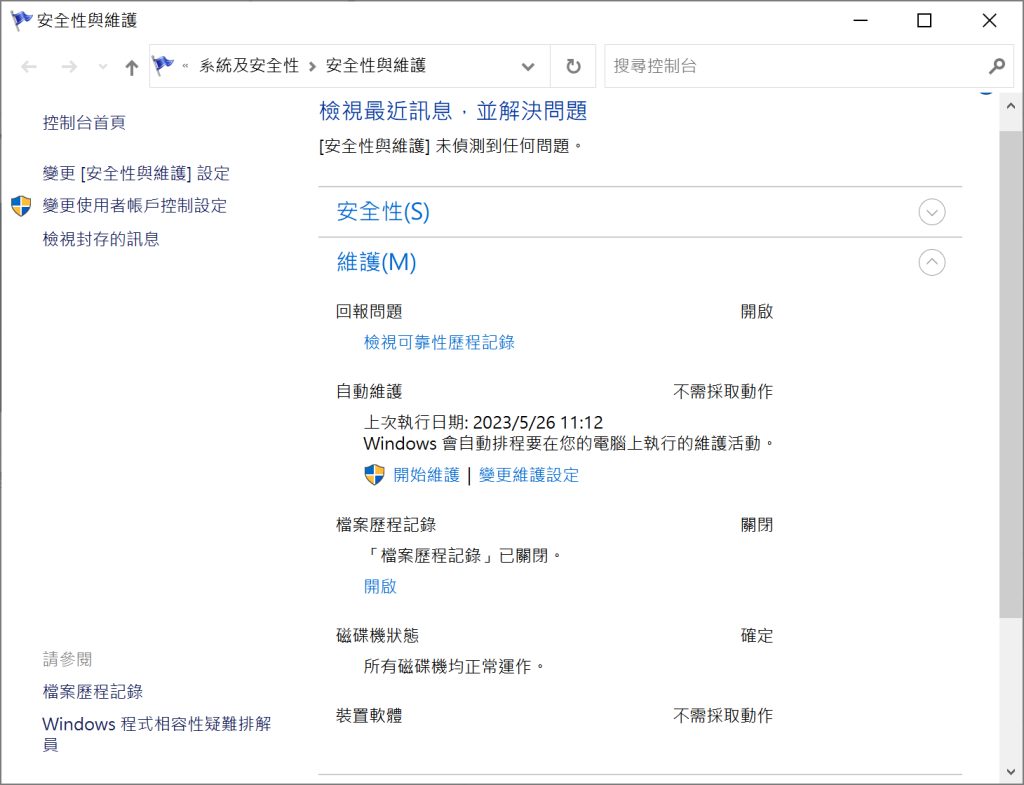Click the flag icon in the address bar
Screen dimensions: 1024x785
click(x=163, y=65)
